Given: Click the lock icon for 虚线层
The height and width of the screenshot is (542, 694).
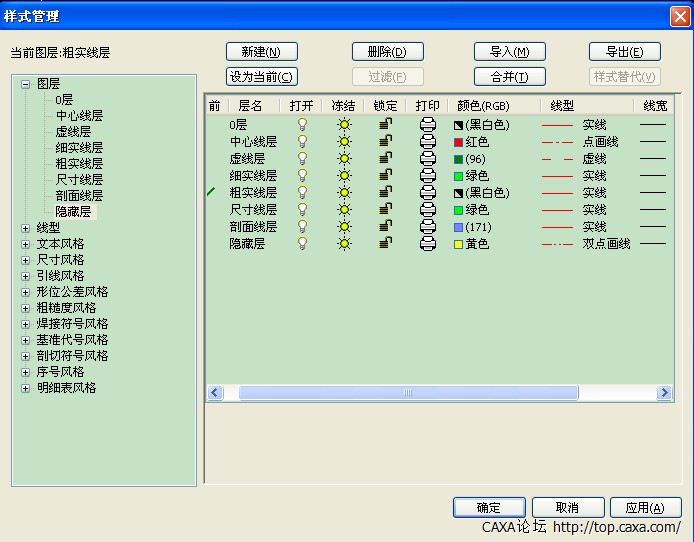Looking at the screenshot, I should (x=385, y=159).
